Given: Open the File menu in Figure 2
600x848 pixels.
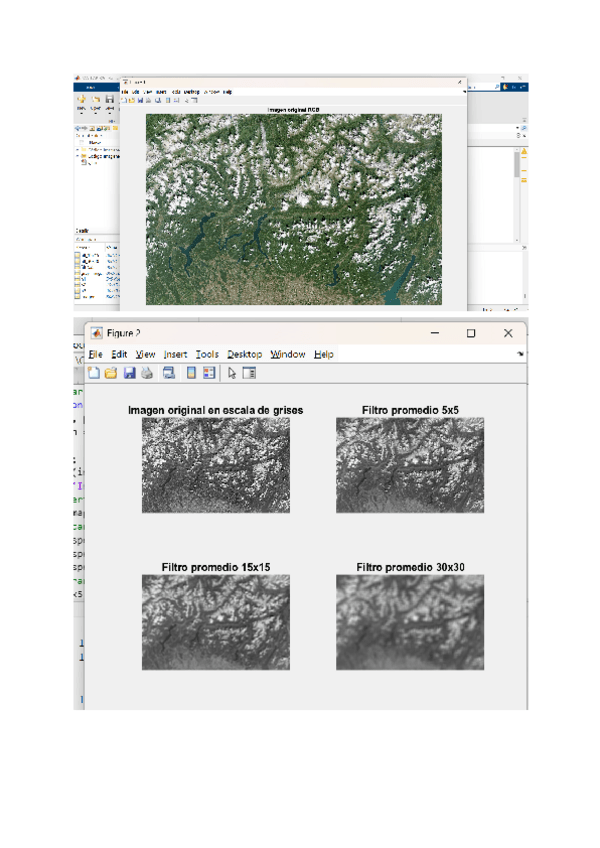Looking at the screenshot, I should click(95, 354).
